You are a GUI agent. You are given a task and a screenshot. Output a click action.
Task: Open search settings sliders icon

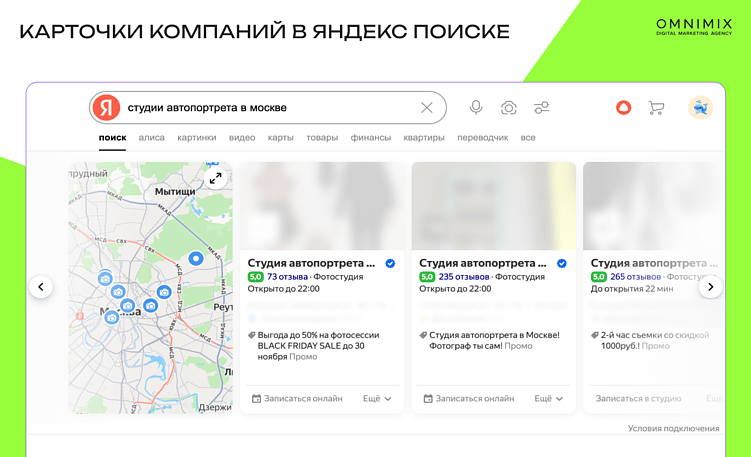click(542, 107)
